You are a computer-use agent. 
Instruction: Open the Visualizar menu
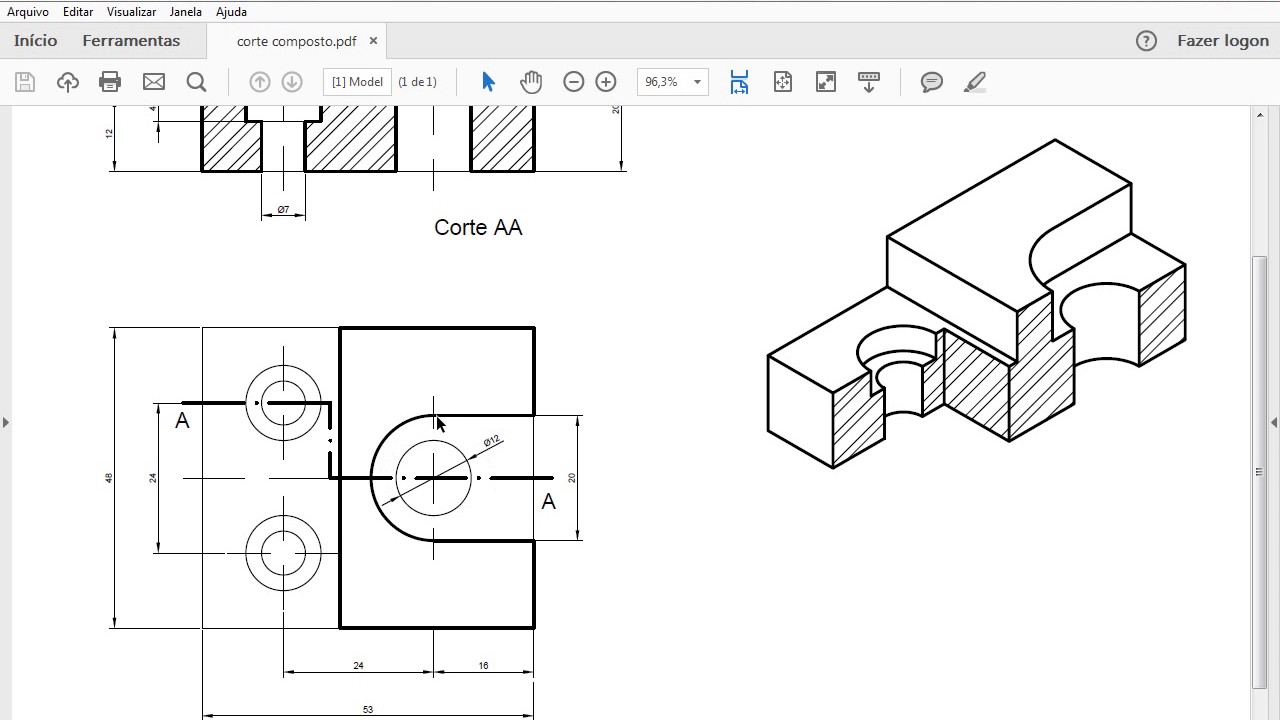coord(131,12)
